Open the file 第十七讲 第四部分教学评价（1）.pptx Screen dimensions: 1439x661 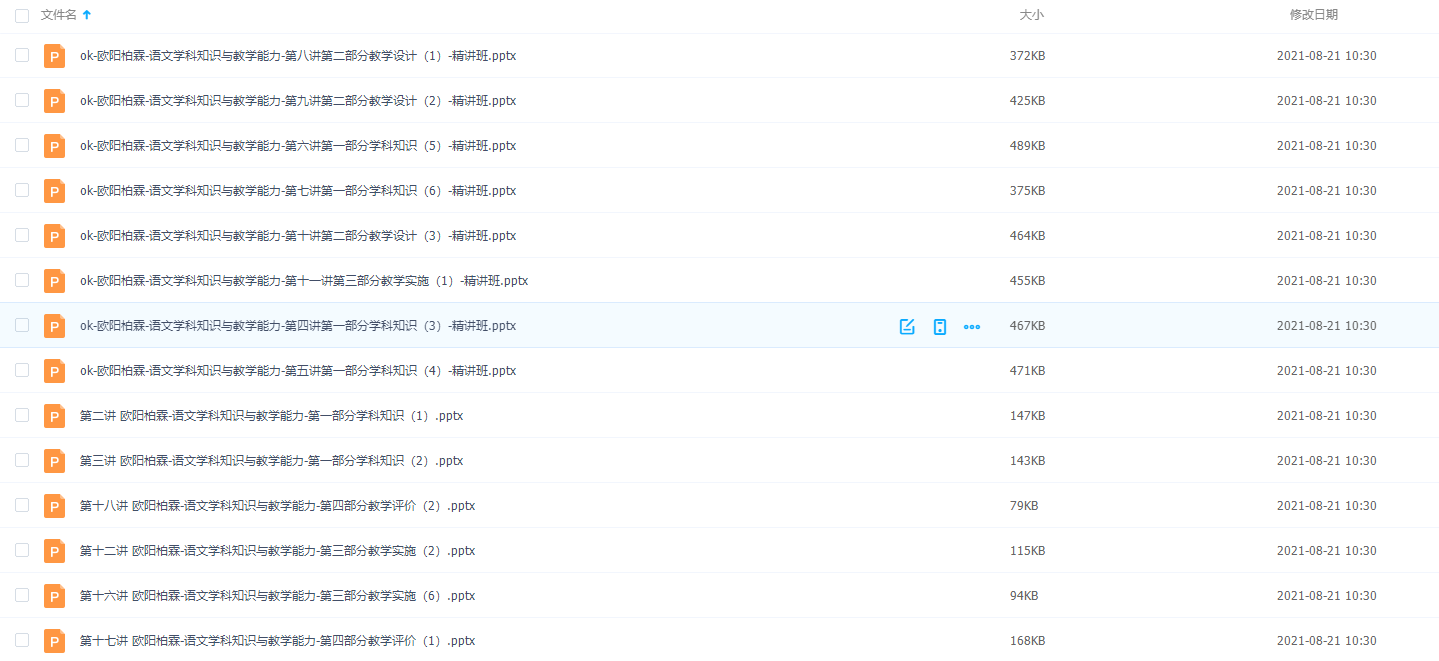pyautogui.click(x=277, y=641)
